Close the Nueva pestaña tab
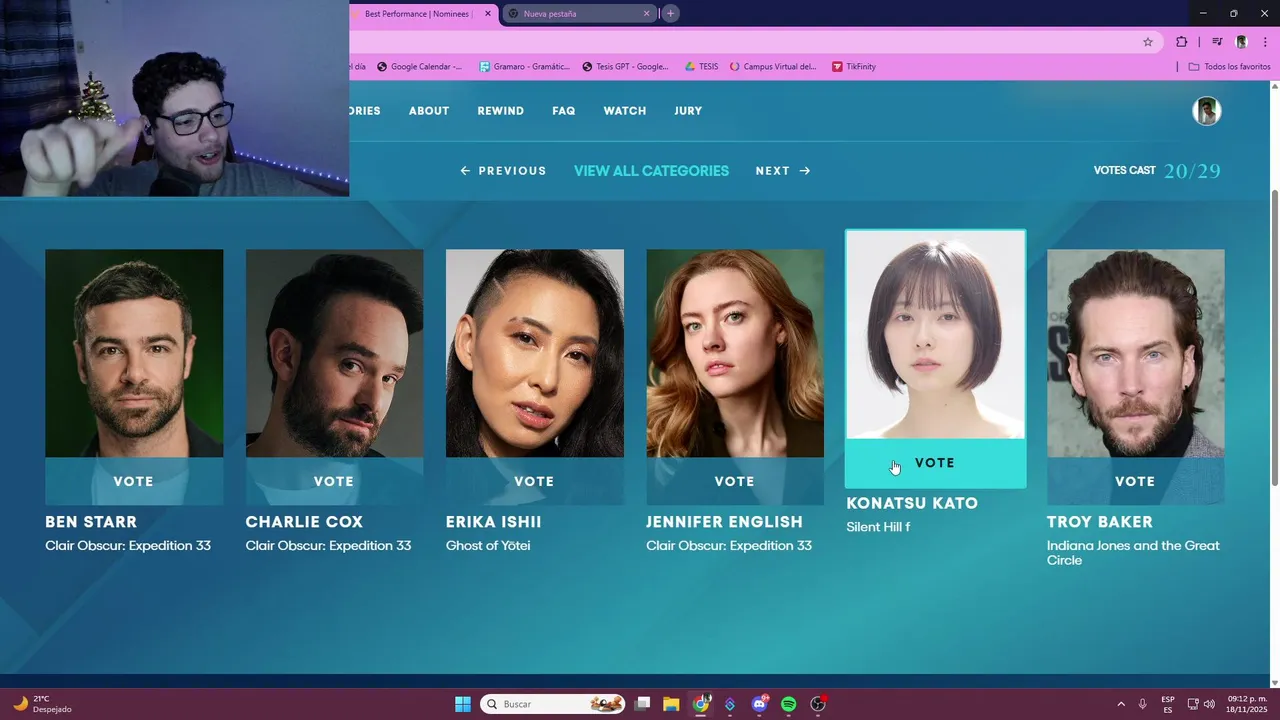This screenshot has height=720, width=1280. click(x=646, y=14)
